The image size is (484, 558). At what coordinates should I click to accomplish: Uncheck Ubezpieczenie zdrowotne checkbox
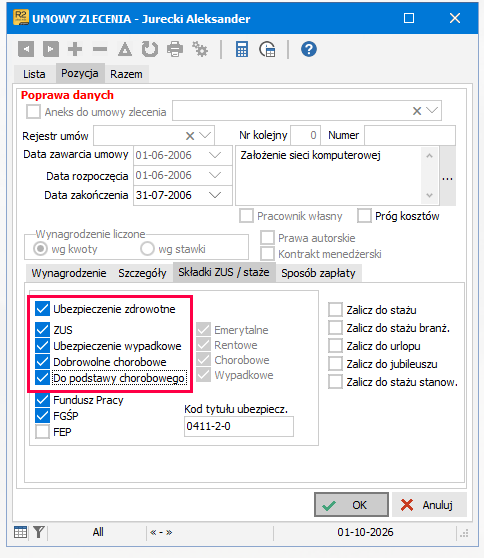[42, 309]
